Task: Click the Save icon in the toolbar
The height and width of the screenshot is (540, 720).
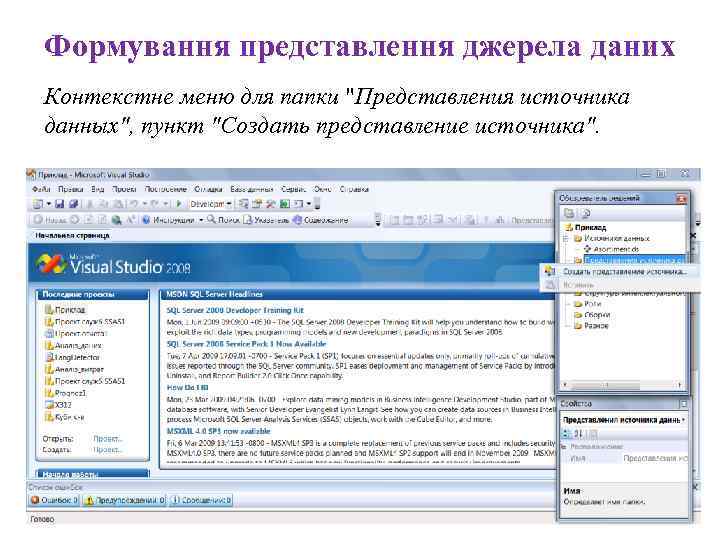Action: pos(59,204)
